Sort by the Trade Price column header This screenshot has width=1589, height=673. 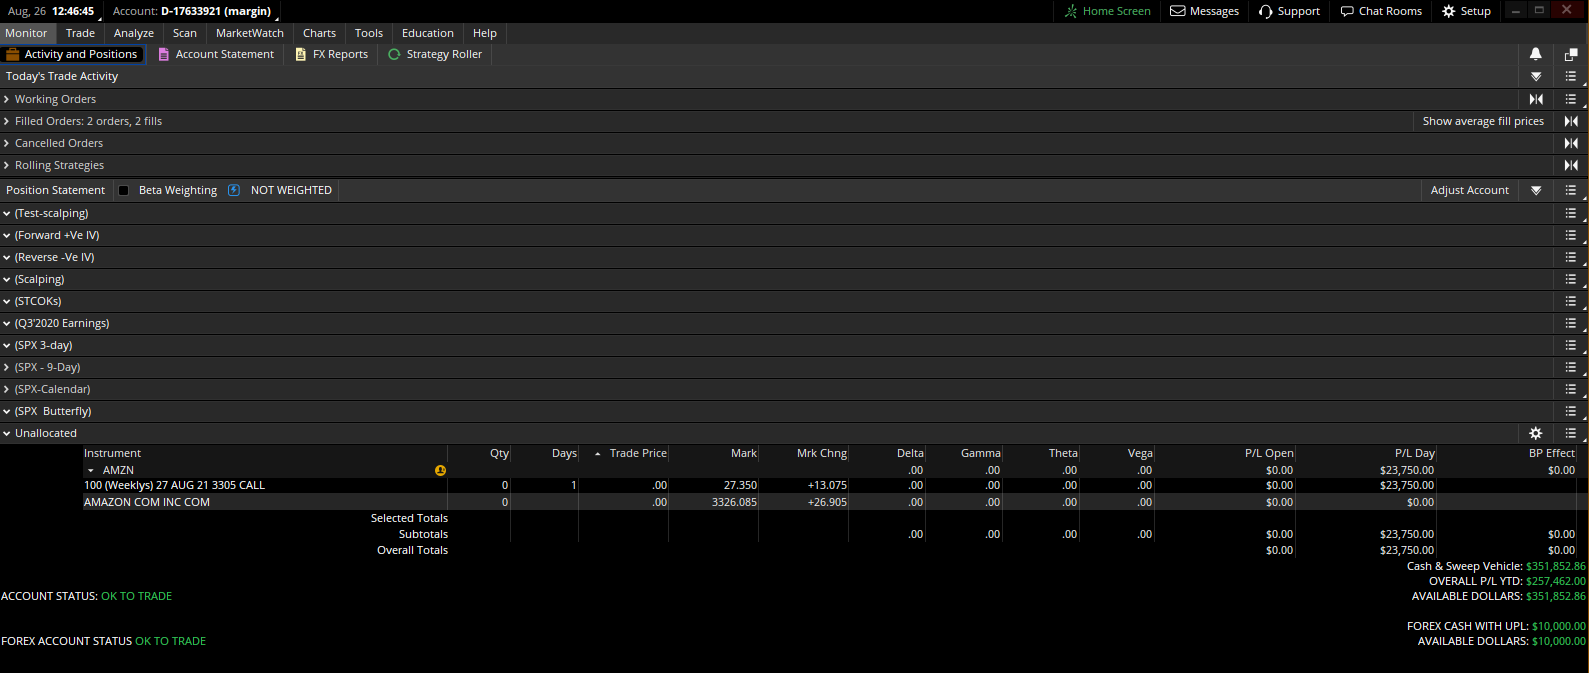pos(637,453)
